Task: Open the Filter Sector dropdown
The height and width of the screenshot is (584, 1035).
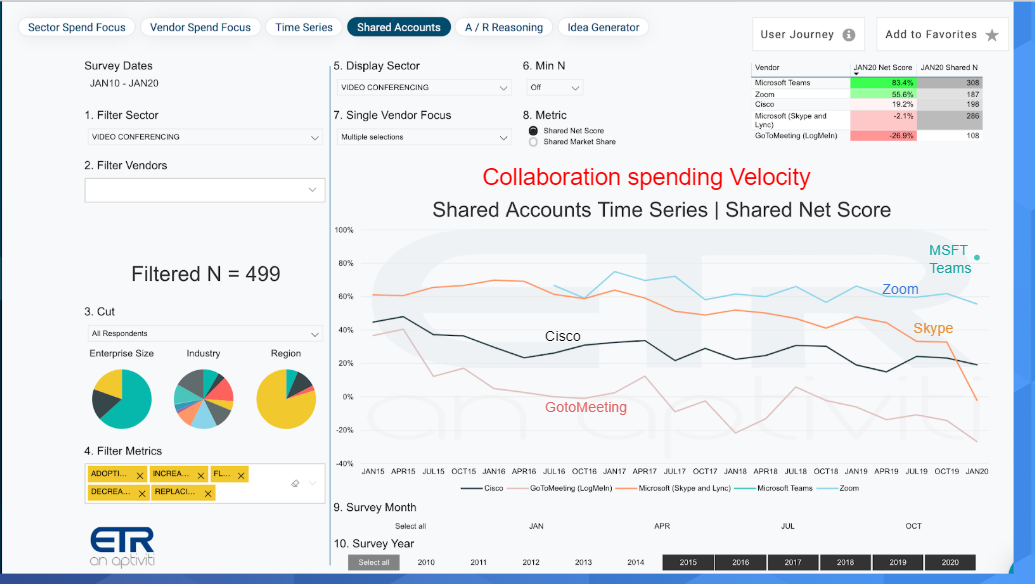Action: tap(205, 137)
